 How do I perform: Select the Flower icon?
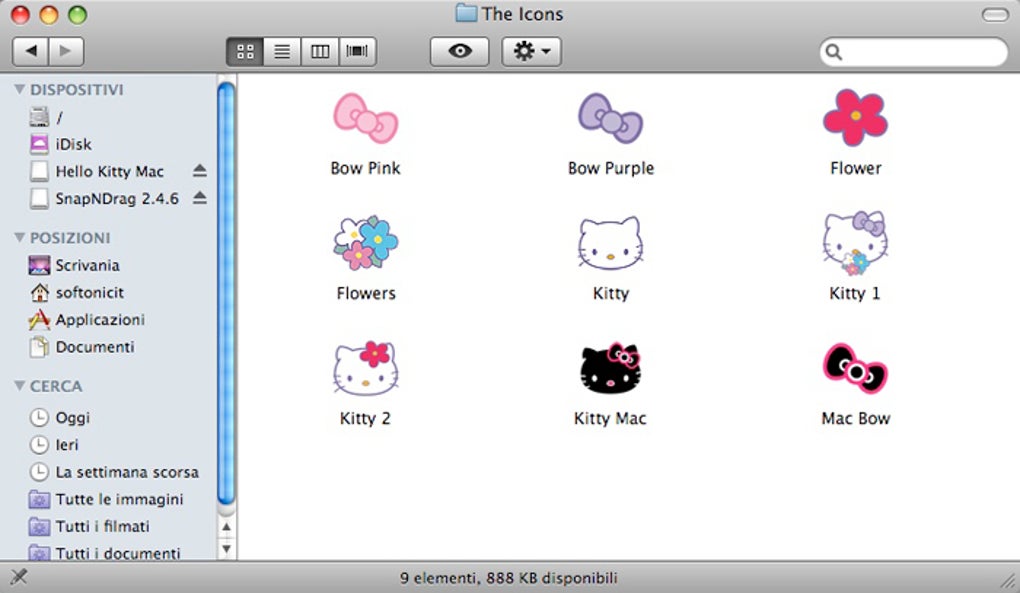tap(854, 118)
